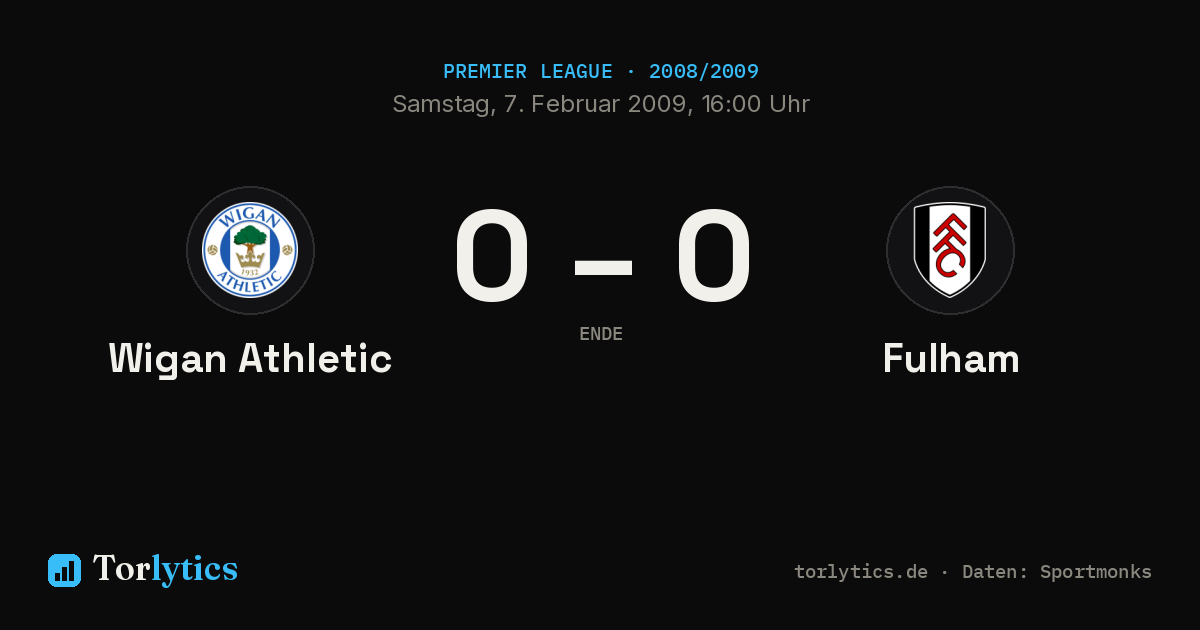Click the Fulham club crest
Image resolution: width=1200 pixels, height=630 pixels.
[950, 250]
